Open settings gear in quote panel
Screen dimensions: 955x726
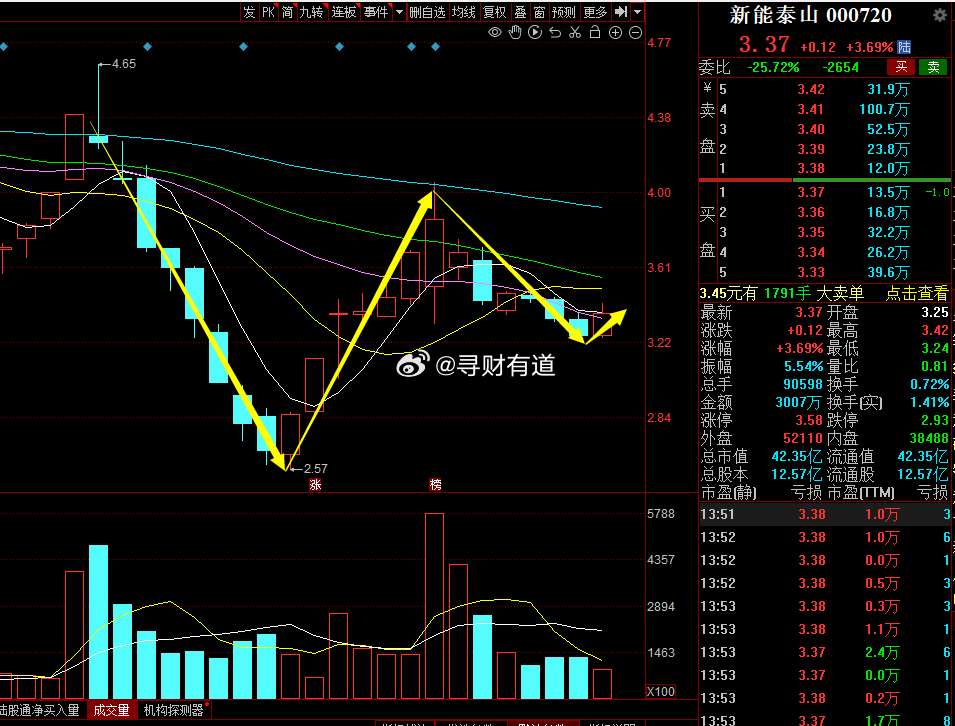939,15
